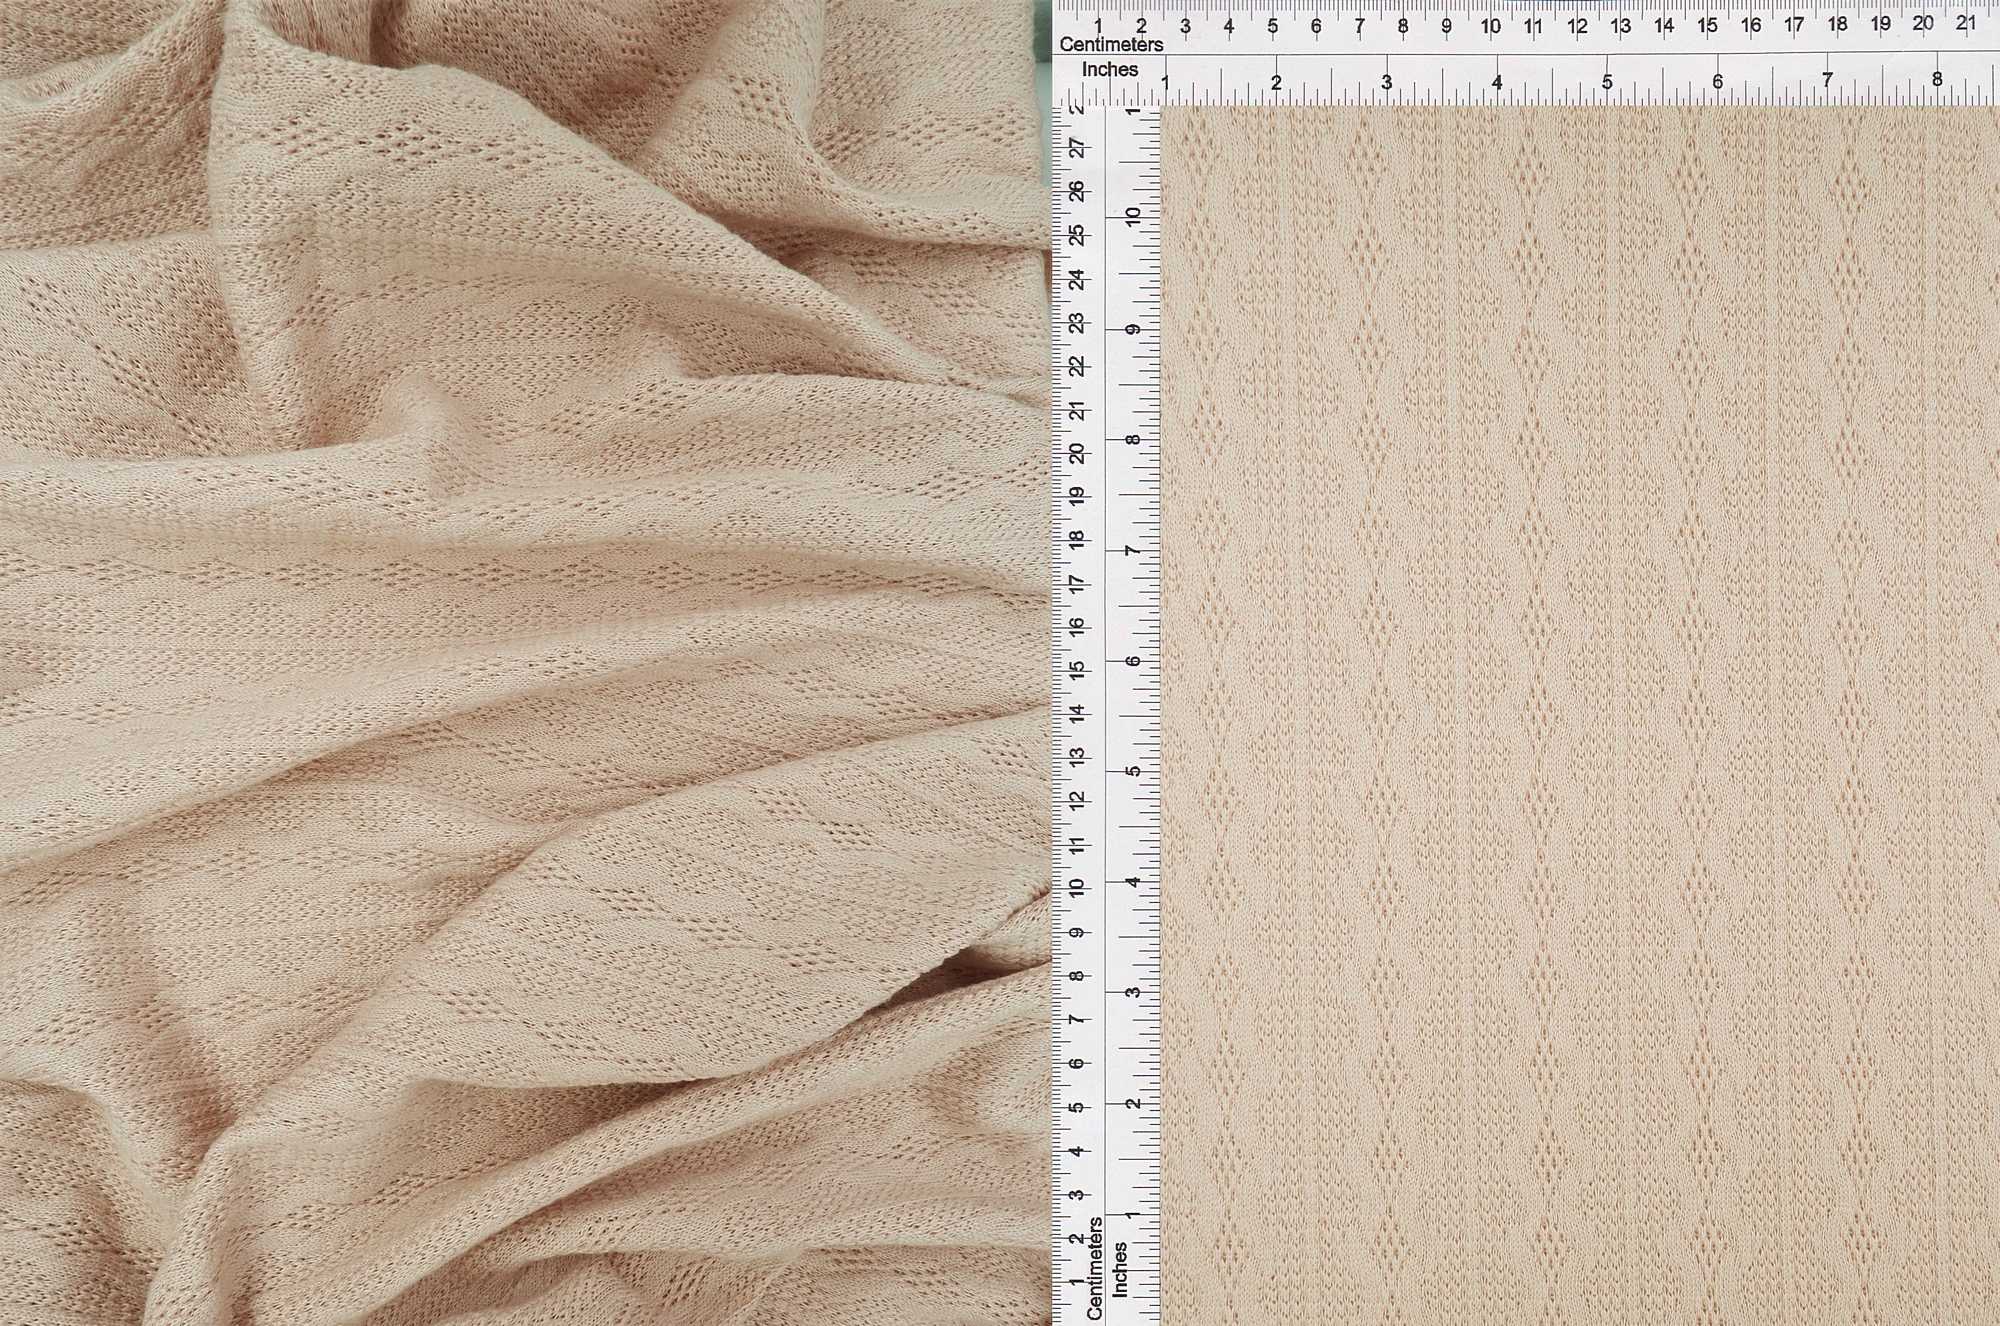Click the 10 centimeter mark on vertical ruler

(x=1076, y=888)
